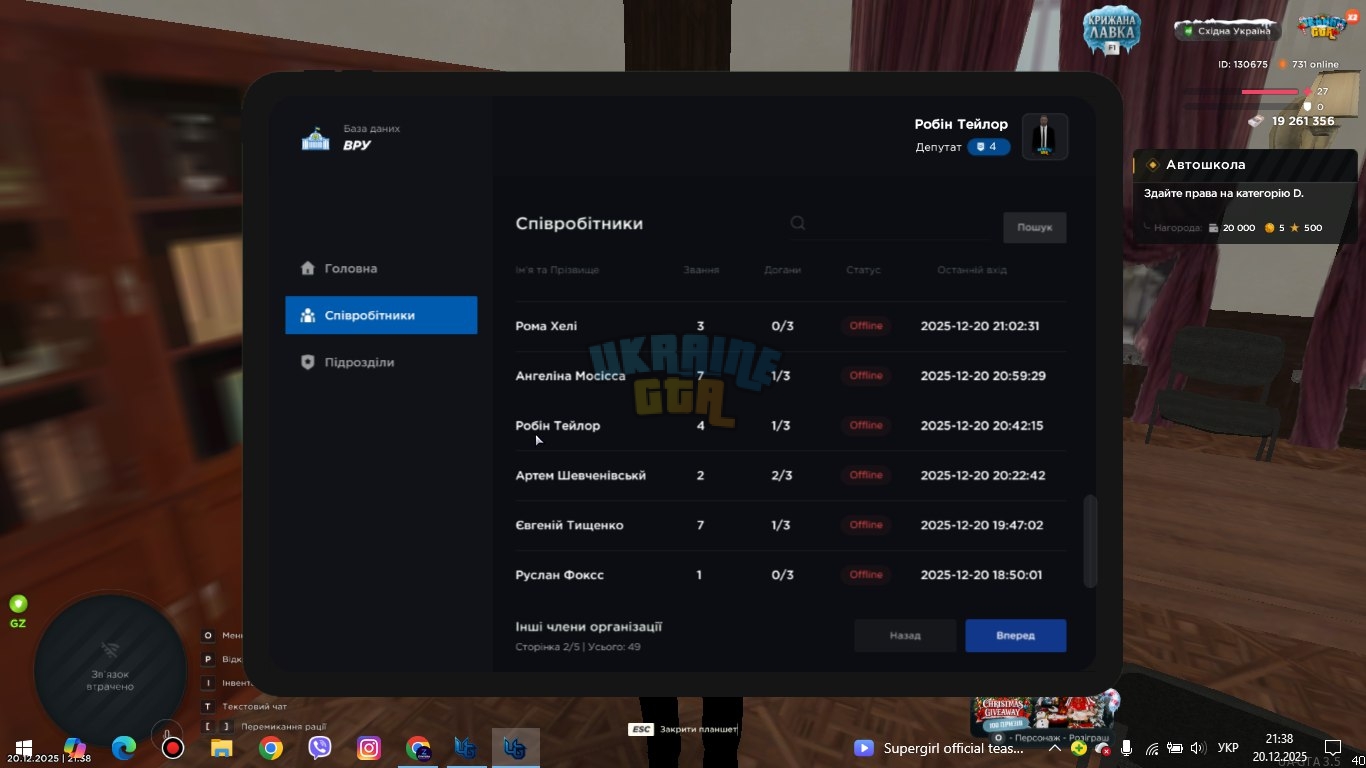Open Microsoft Copilot from the taskbar
Image resolution: width=1366 pixels, height=768 pixels.
pos(75,748)
